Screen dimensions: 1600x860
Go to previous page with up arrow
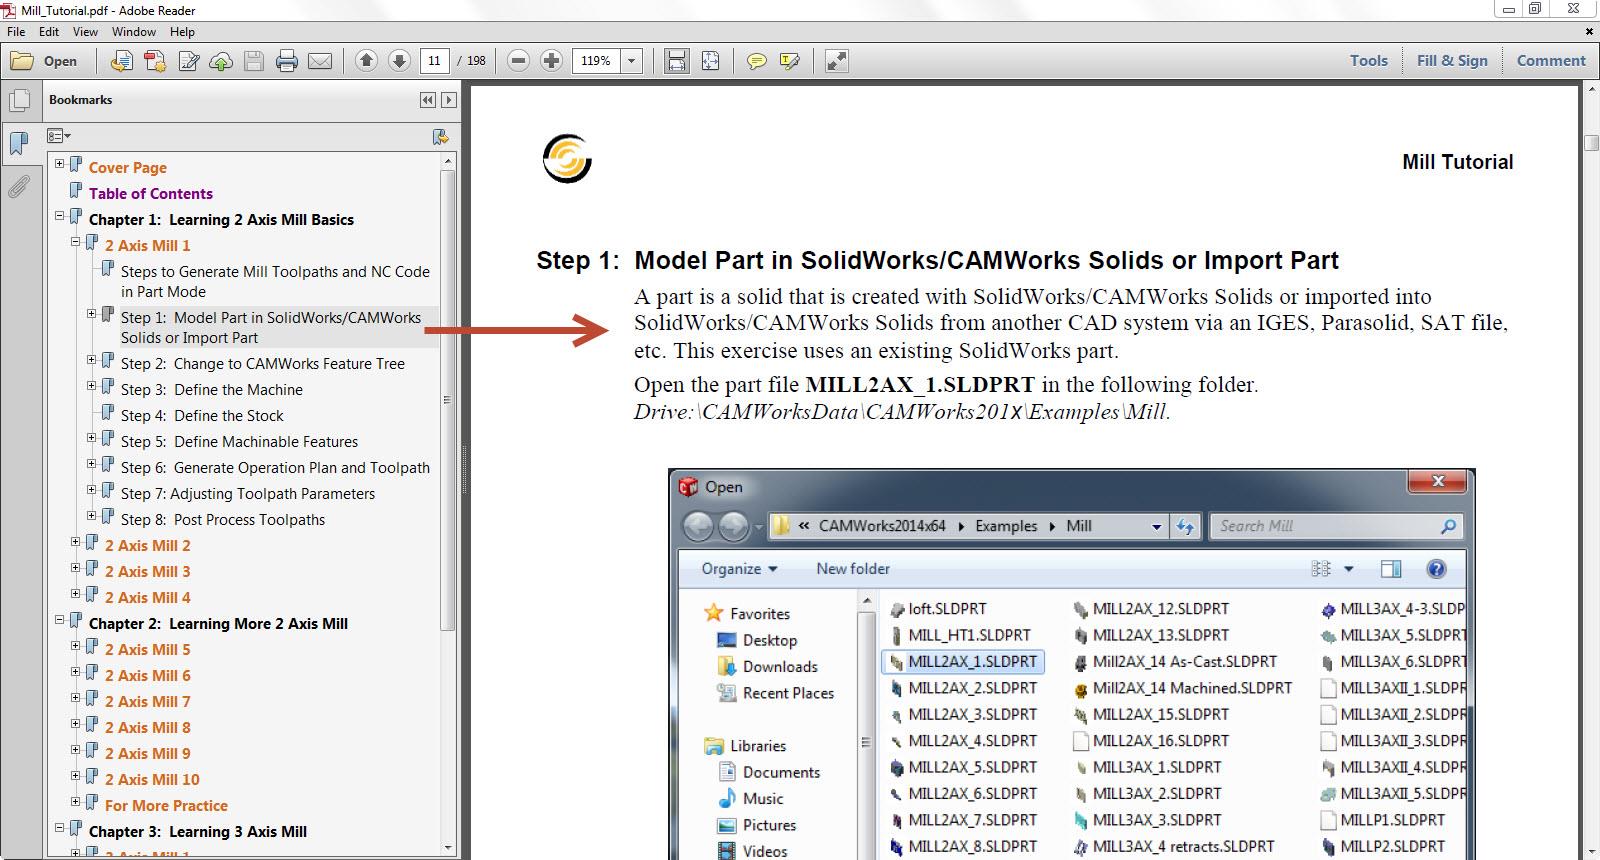pos(367,61)
